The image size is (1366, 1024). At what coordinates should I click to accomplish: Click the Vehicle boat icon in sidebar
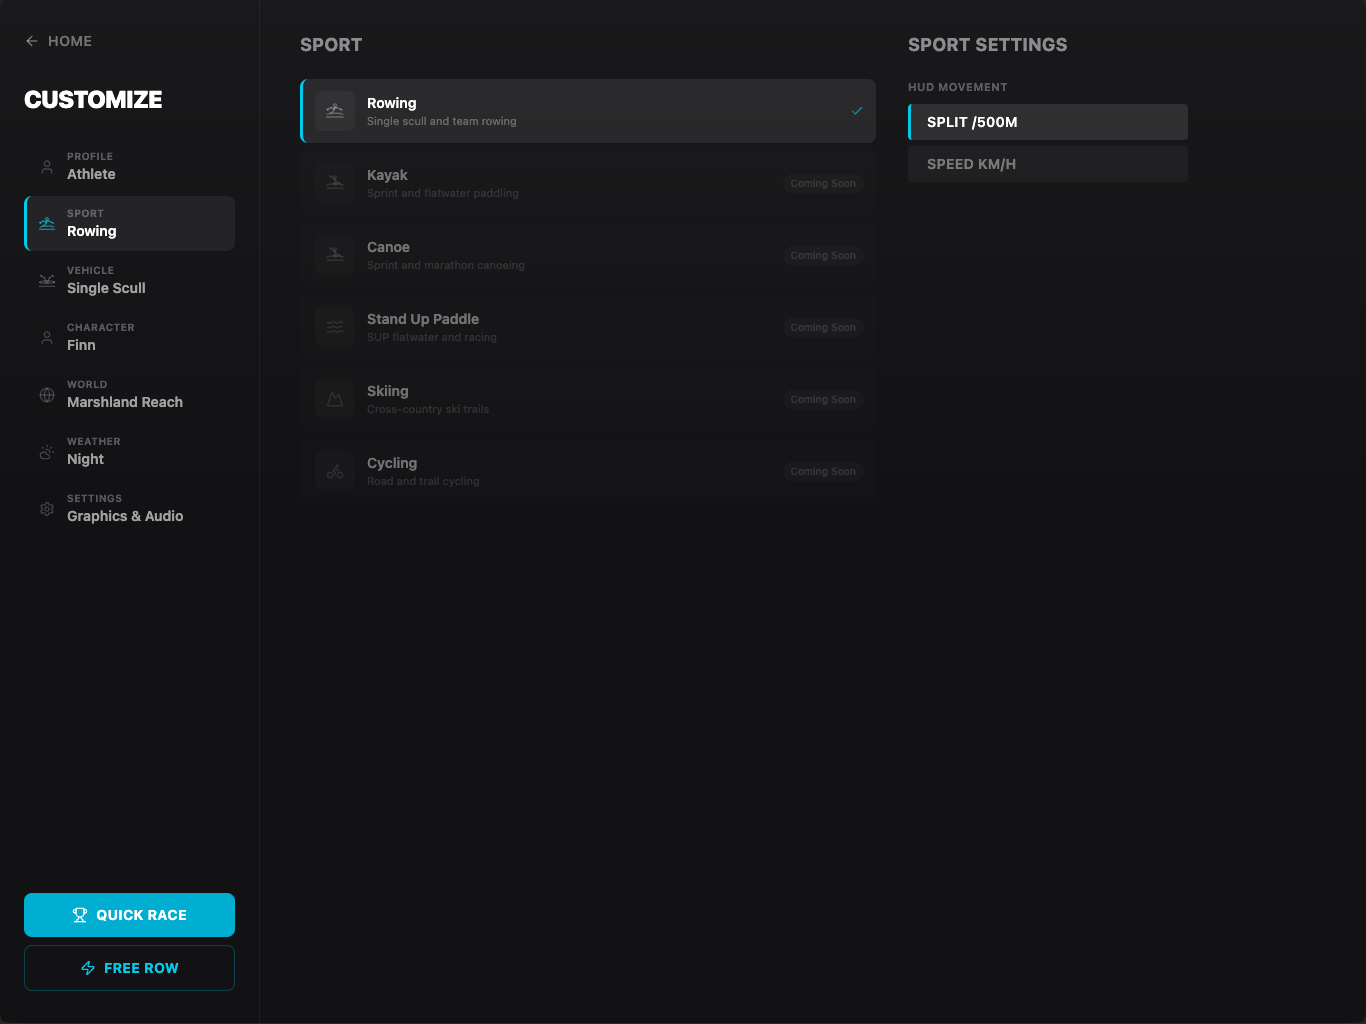[47, 281]
